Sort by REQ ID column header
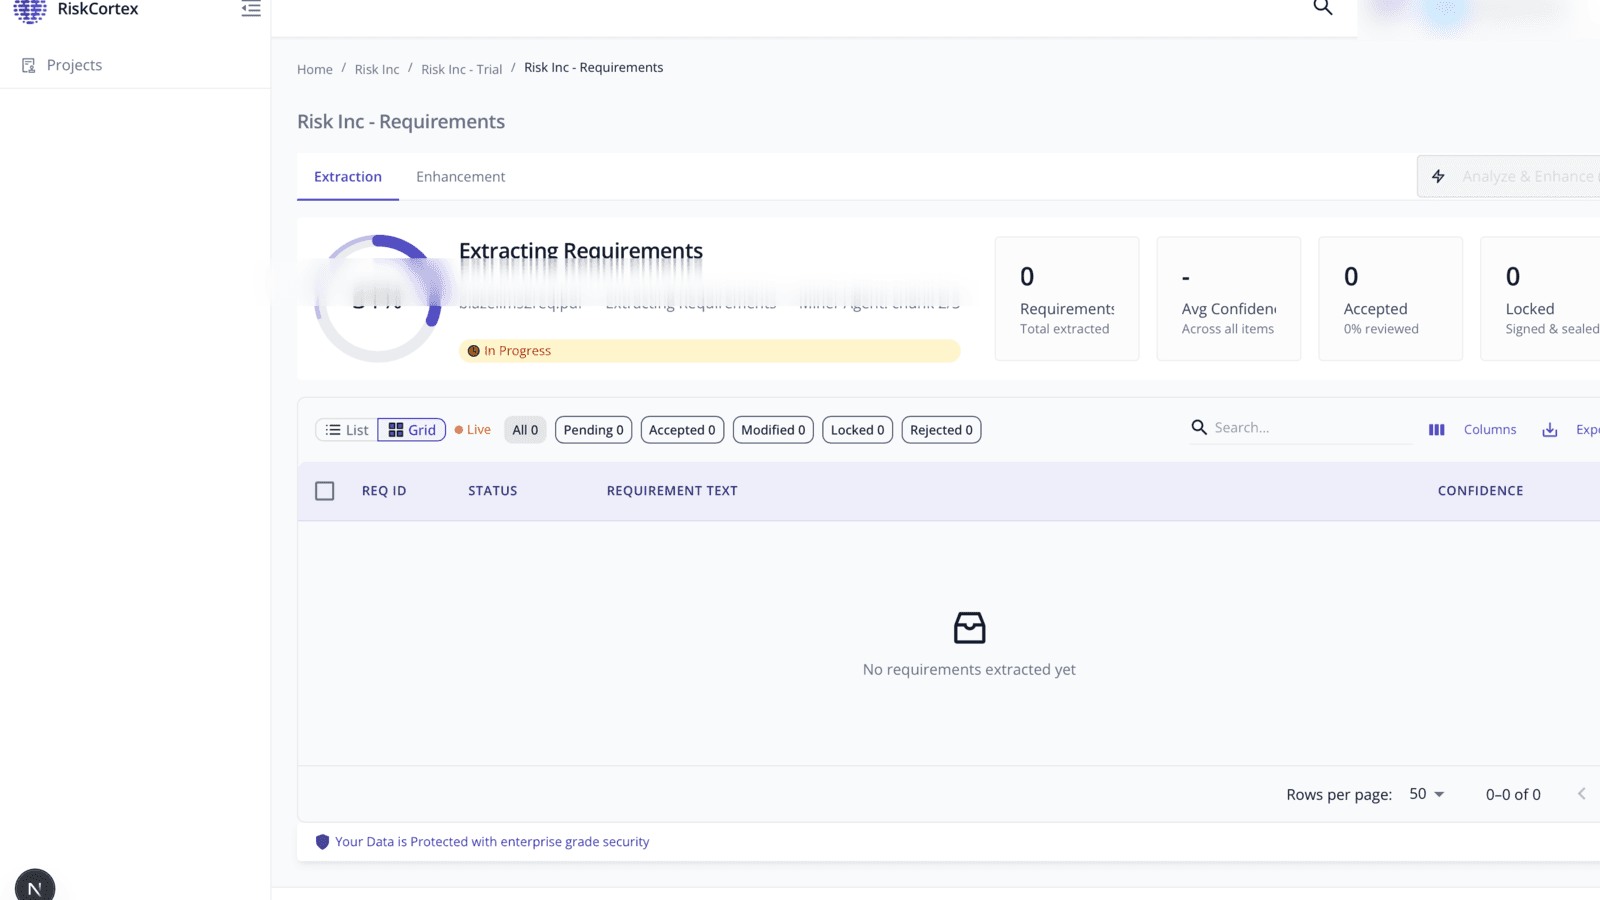Image resolution: width=1600 pixels, height=900 pixels. (384, 491)
